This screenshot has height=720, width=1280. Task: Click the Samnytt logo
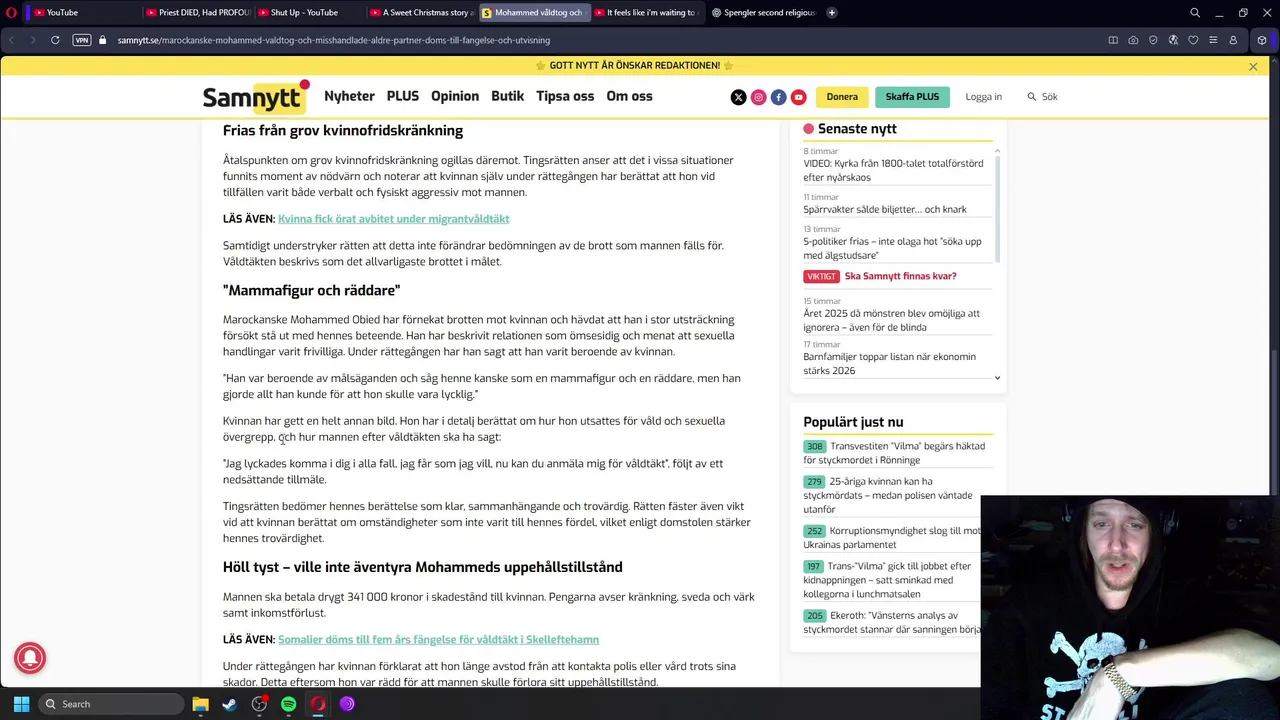(256, 97)
